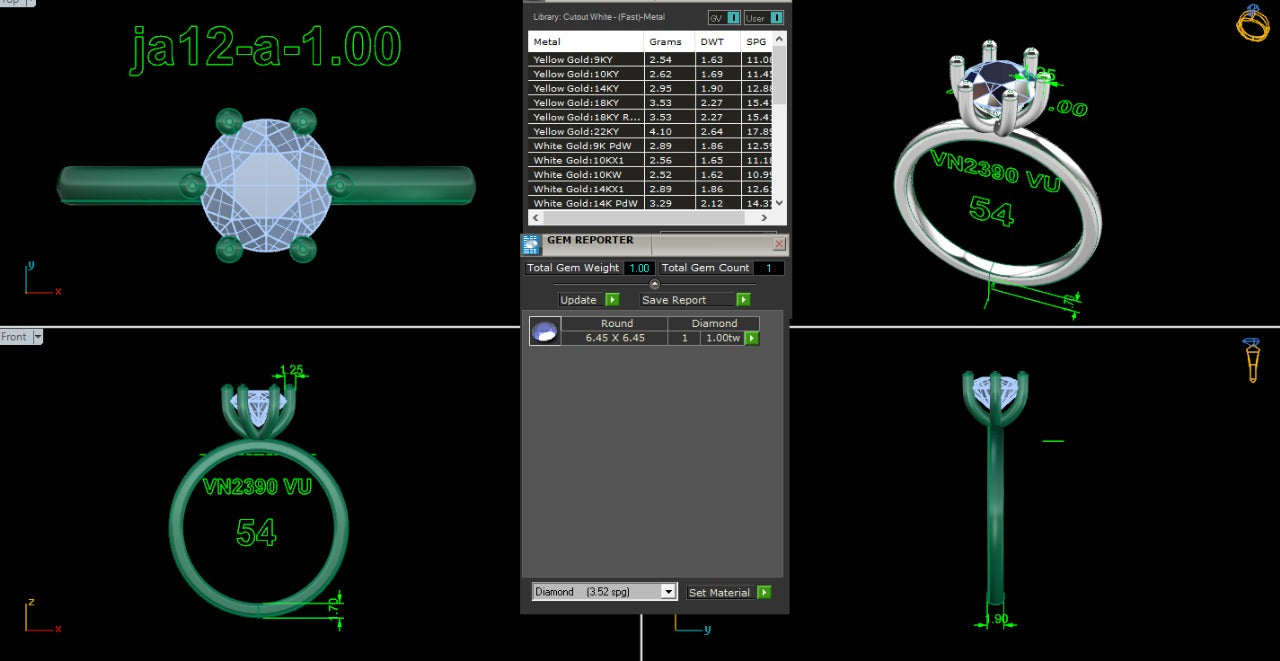Click the Gem Reporter panel icon

(x=532, y=245)
